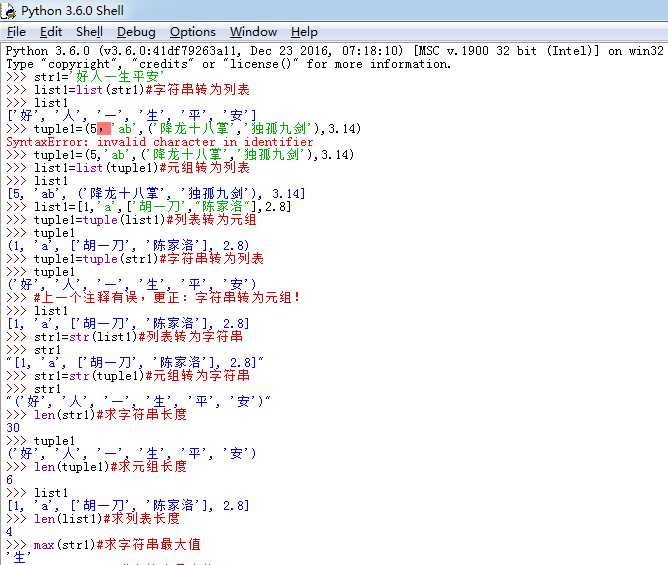Open the Options menu
Viewport: 668px width, 565px height.
[x=193, y=32]
